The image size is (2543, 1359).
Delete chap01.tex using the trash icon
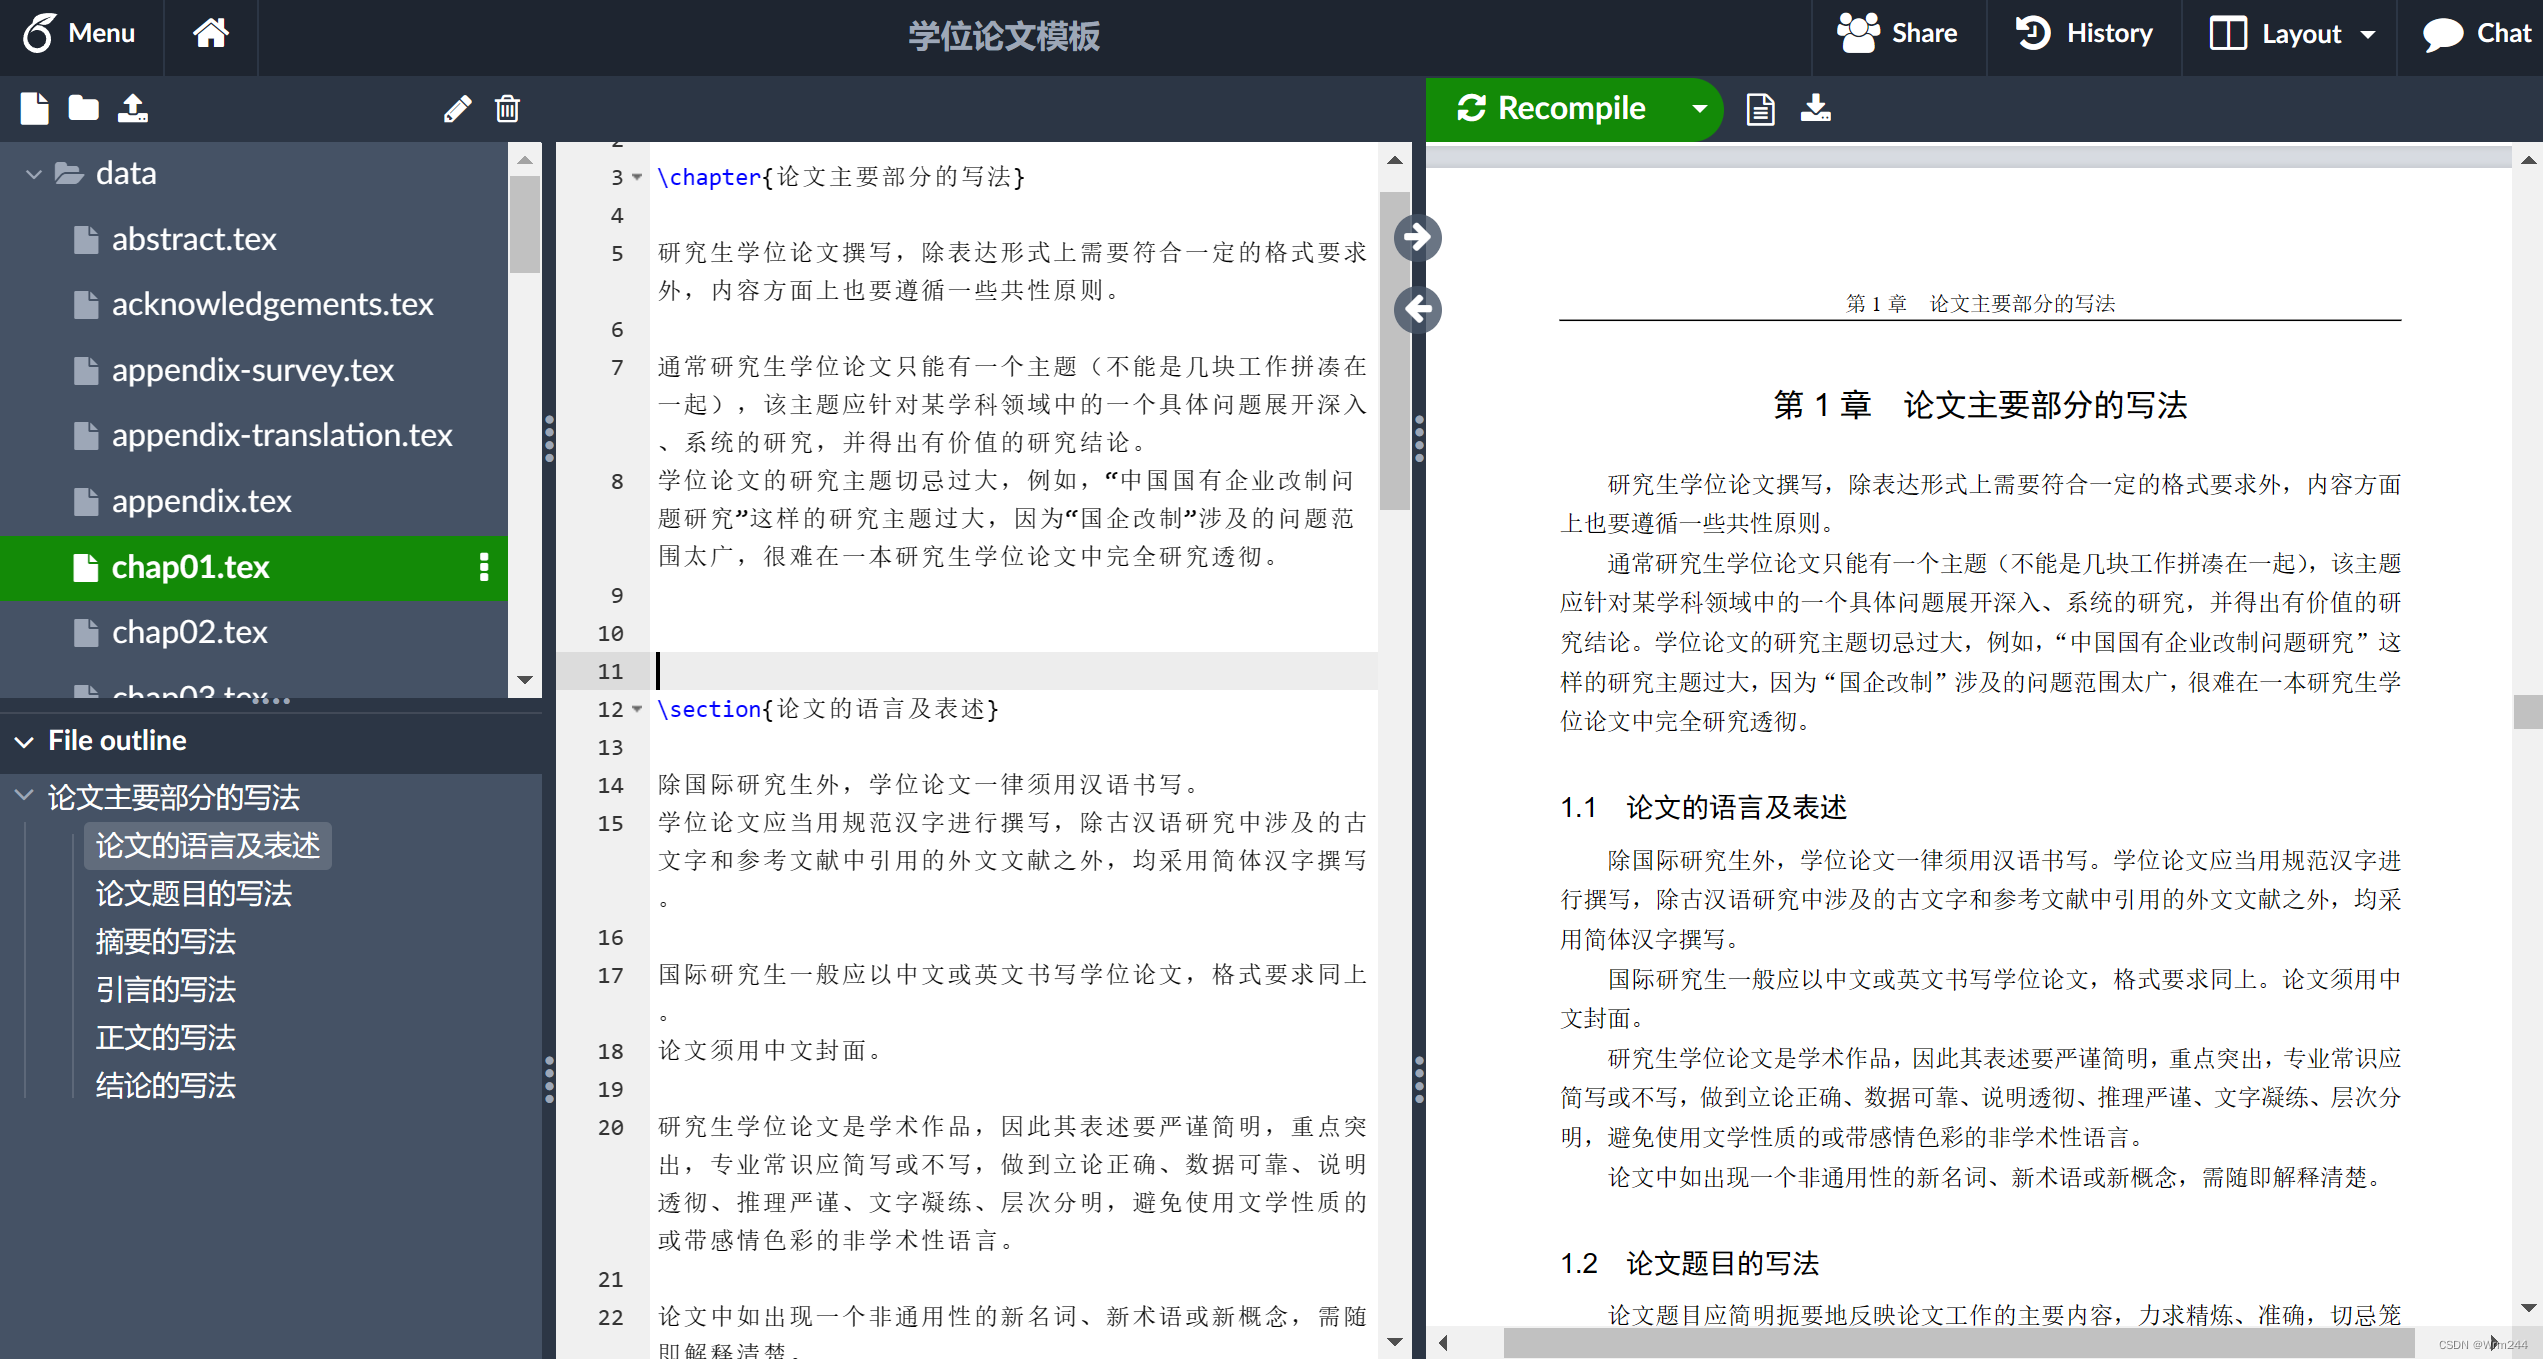click(507, 108)
